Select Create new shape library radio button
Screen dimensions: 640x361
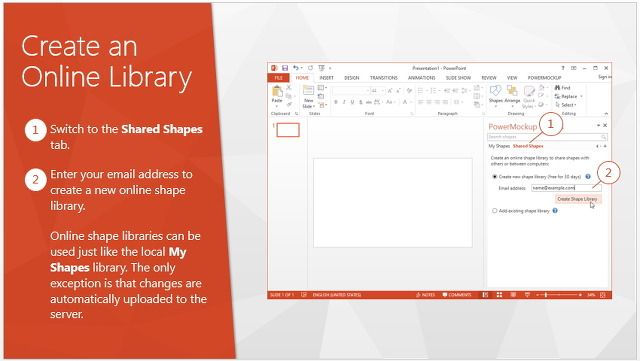(x=494, y=177)
